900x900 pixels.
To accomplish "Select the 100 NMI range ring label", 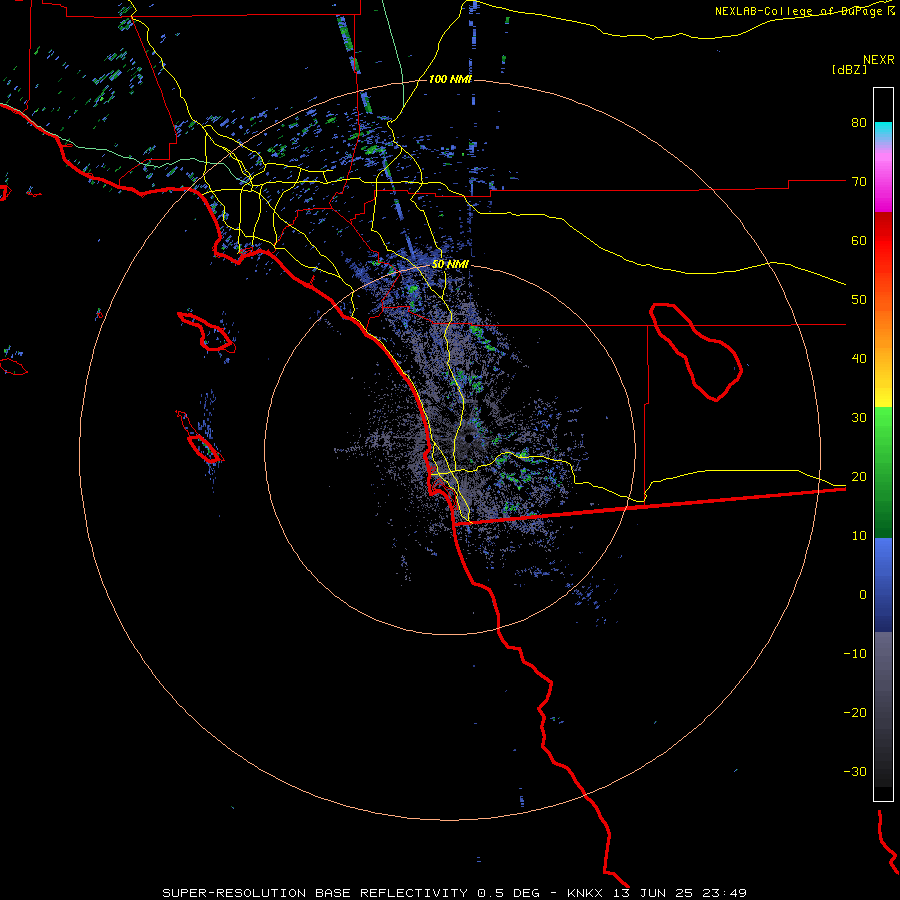I will pyautogui.click(x=450, y=79).
